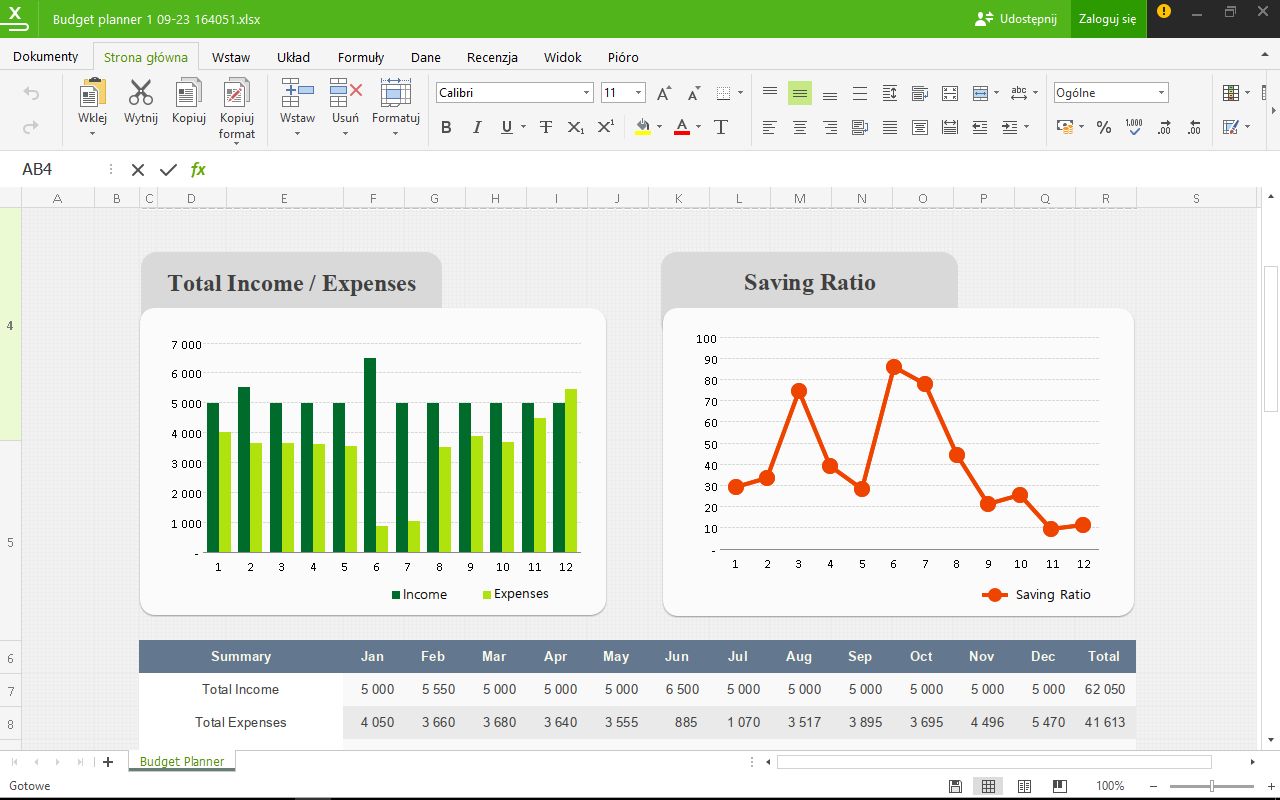
Task: Click the increase font size icon
Action: point(664,93)
